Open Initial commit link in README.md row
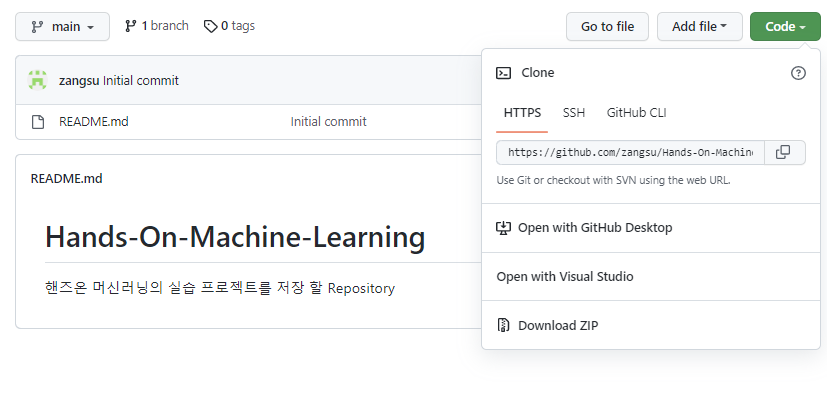The width and height of the screenshot is (827, 393). click(329, 122)
